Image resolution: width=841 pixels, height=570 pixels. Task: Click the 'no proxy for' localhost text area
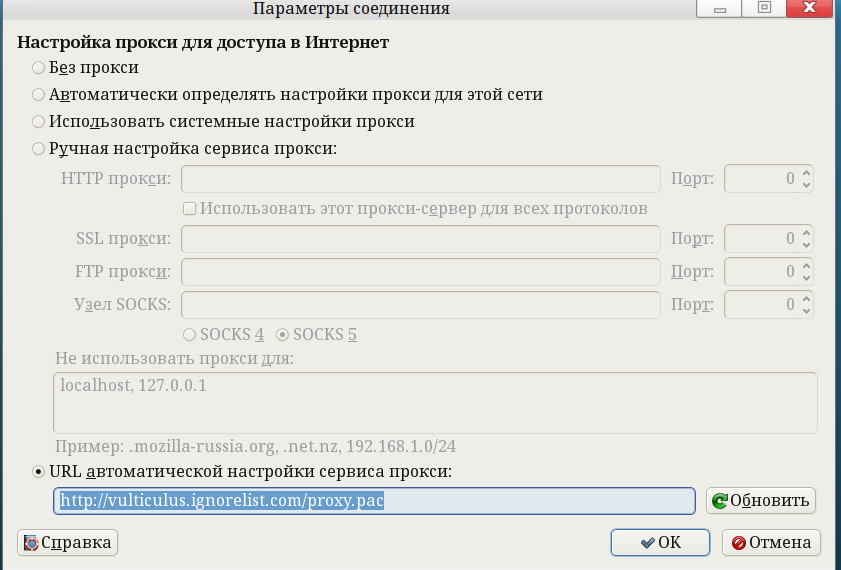(x=435, y=402)
